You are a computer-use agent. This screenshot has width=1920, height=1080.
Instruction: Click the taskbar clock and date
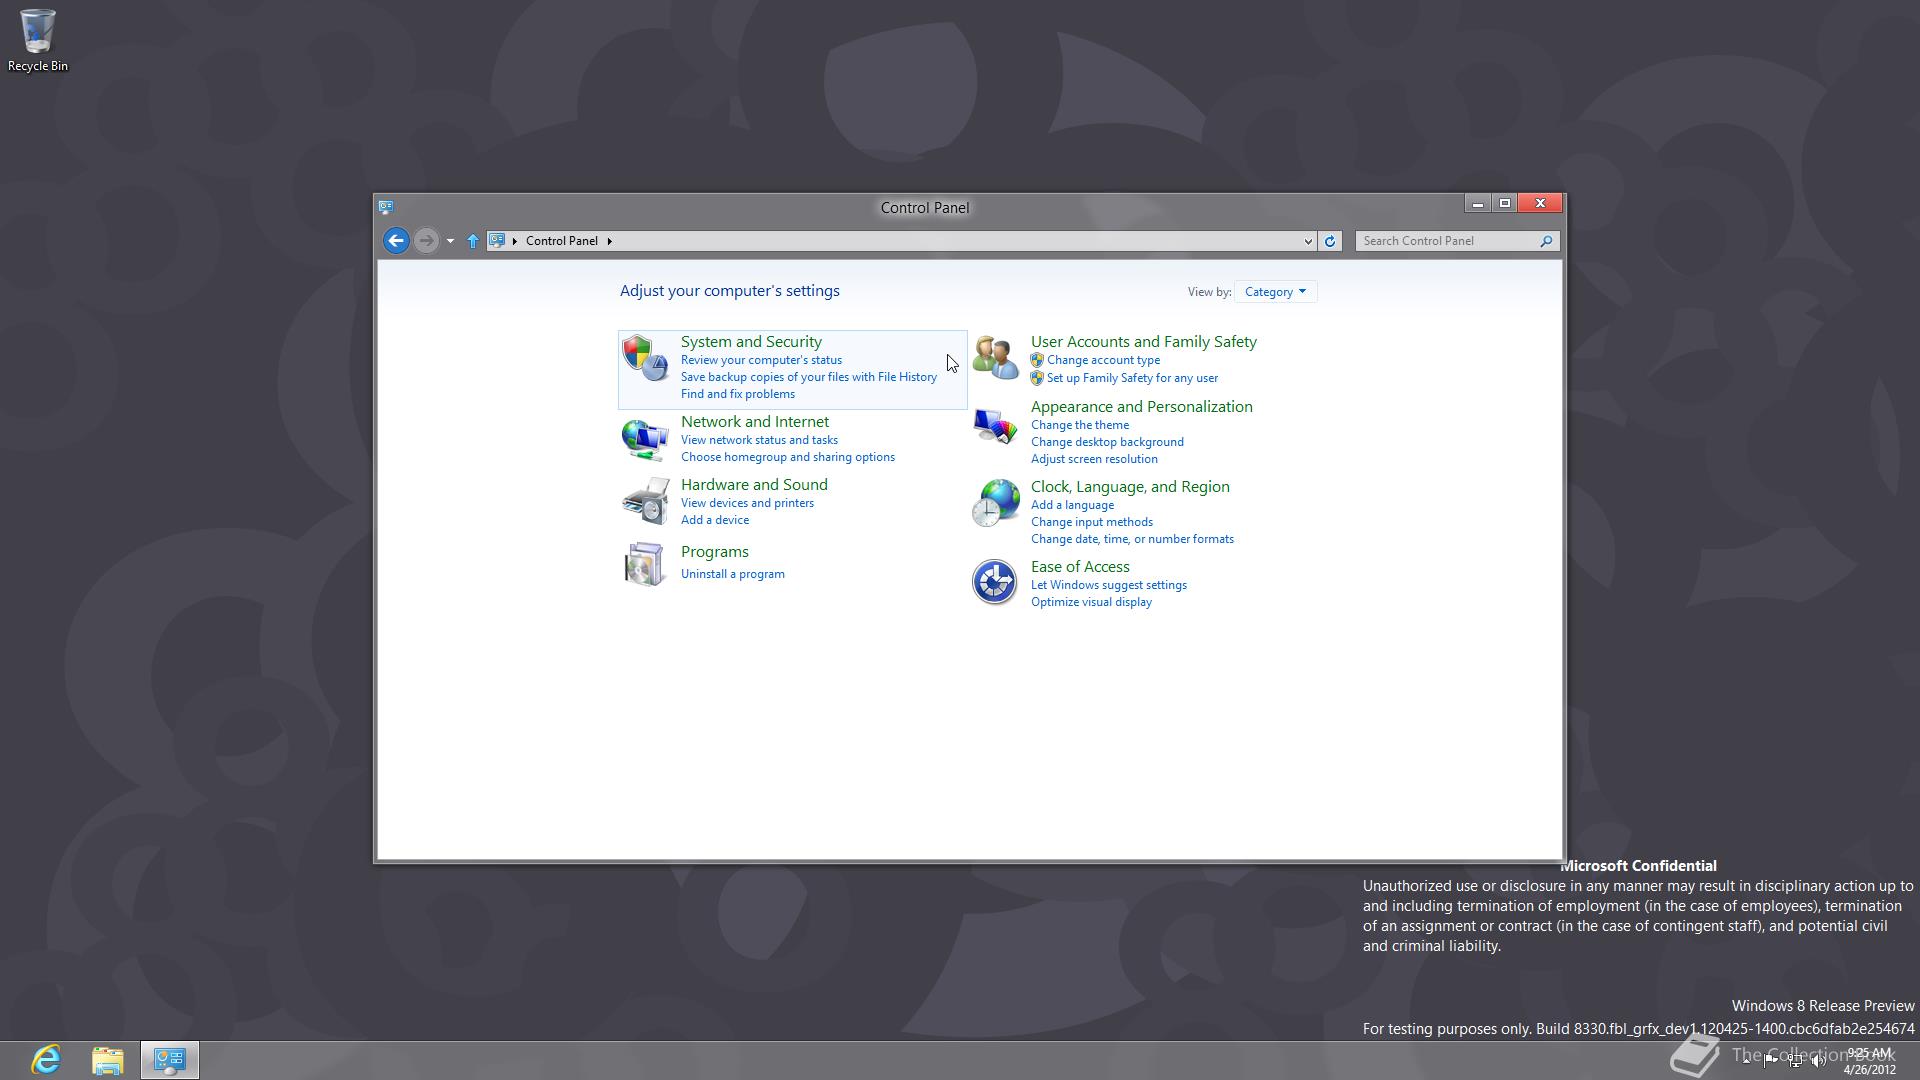click(1869, 1061)
